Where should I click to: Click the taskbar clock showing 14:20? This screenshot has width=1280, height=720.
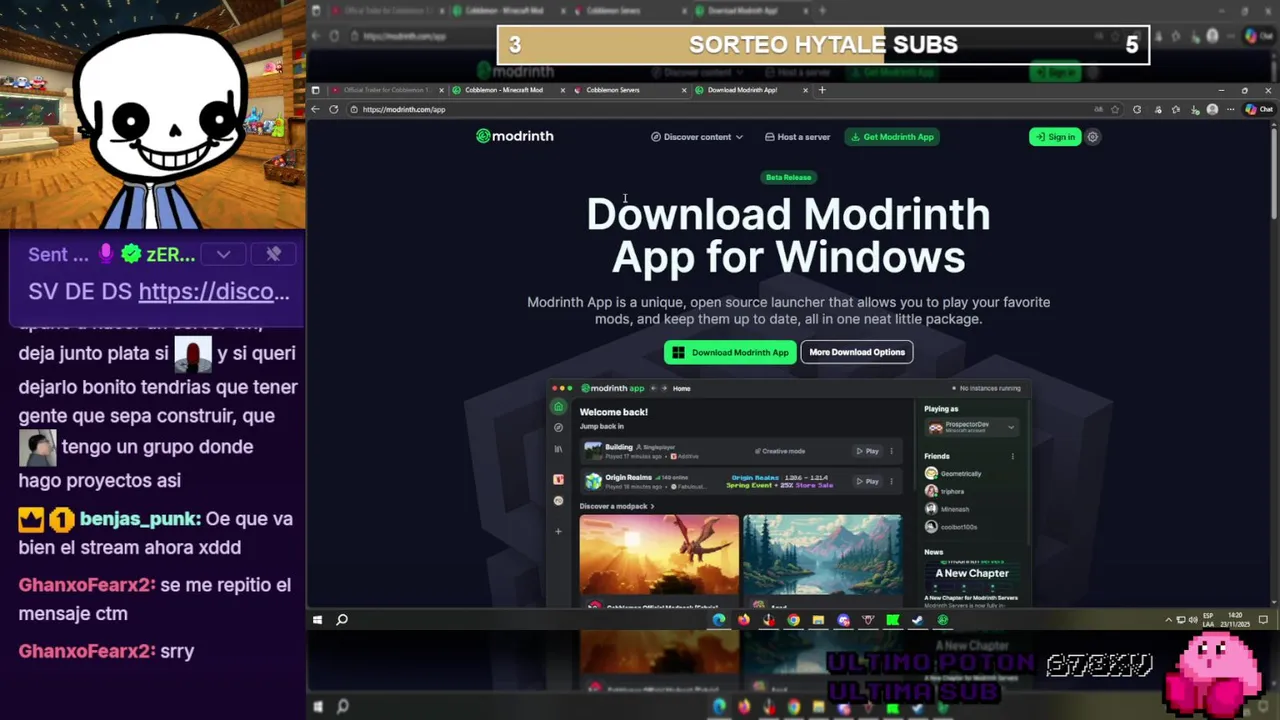pyautogui.click(x=1236, y=620)
